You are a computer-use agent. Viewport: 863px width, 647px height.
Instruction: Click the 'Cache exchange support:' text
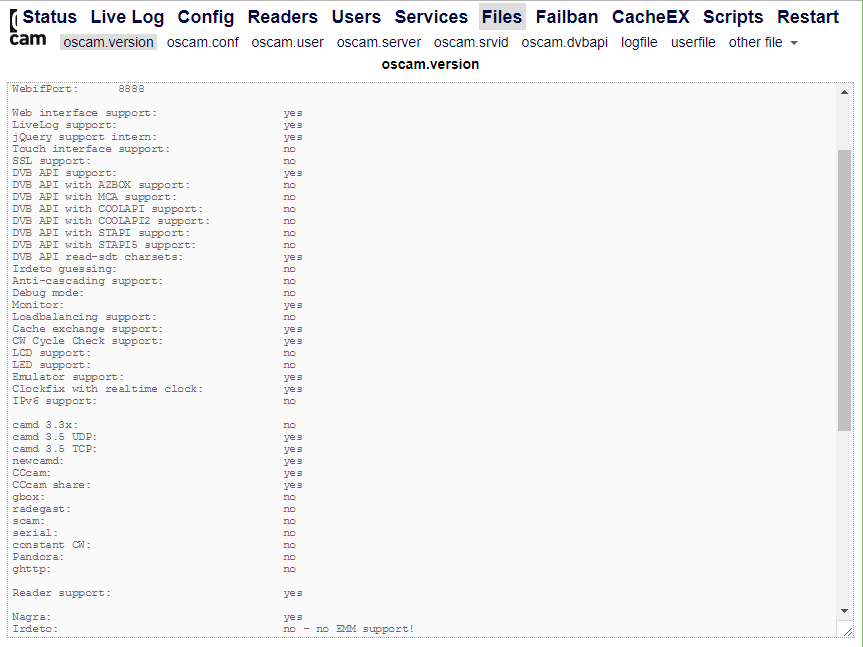pos(88,329)
